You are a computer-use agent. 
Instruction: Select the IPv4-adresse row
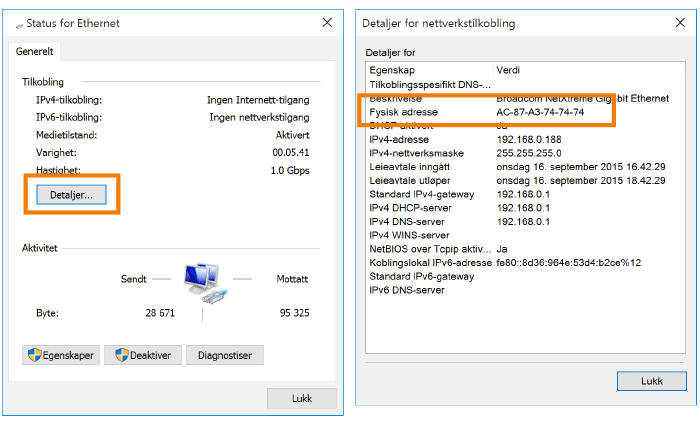399,140
